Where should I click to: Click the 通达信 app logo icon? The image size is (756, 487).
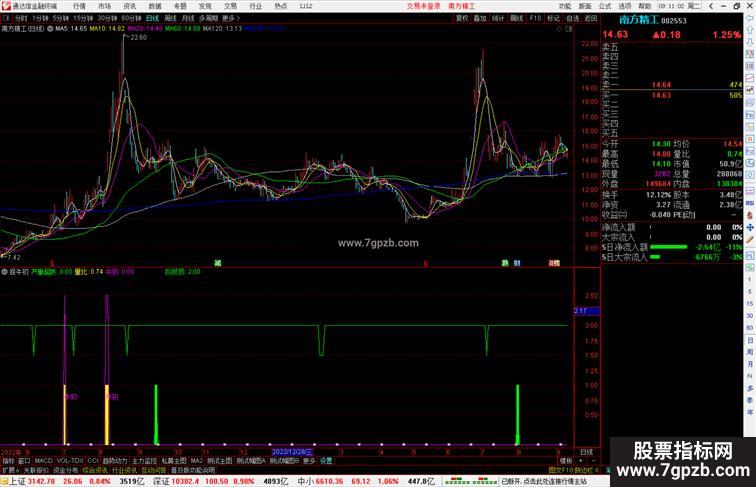coord(6,6)
